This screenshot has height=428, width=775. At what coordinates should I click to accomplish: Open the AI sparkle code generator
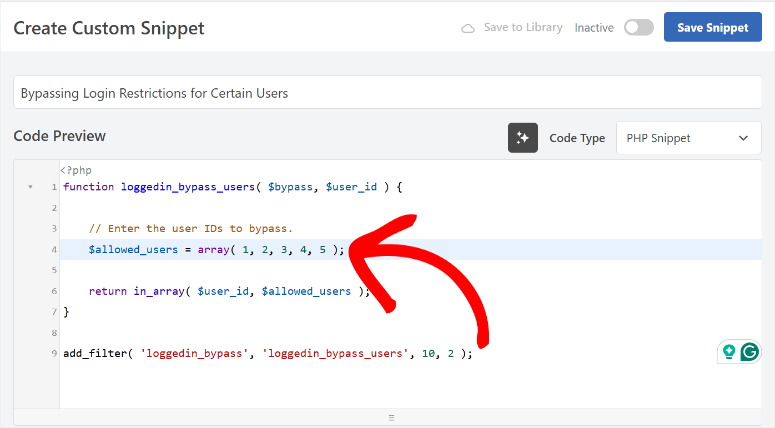coord(522,138)
